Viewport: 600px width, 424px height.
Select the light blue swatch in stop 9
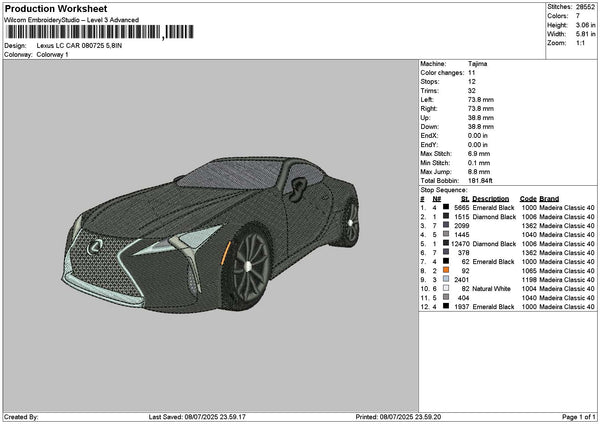(x=445, y=279)
